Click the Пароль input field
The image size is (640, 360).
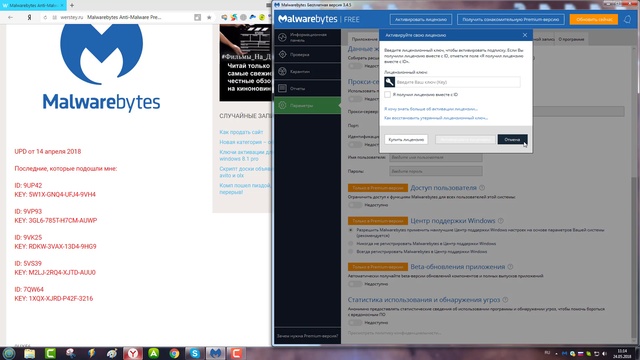coord(436,171)
